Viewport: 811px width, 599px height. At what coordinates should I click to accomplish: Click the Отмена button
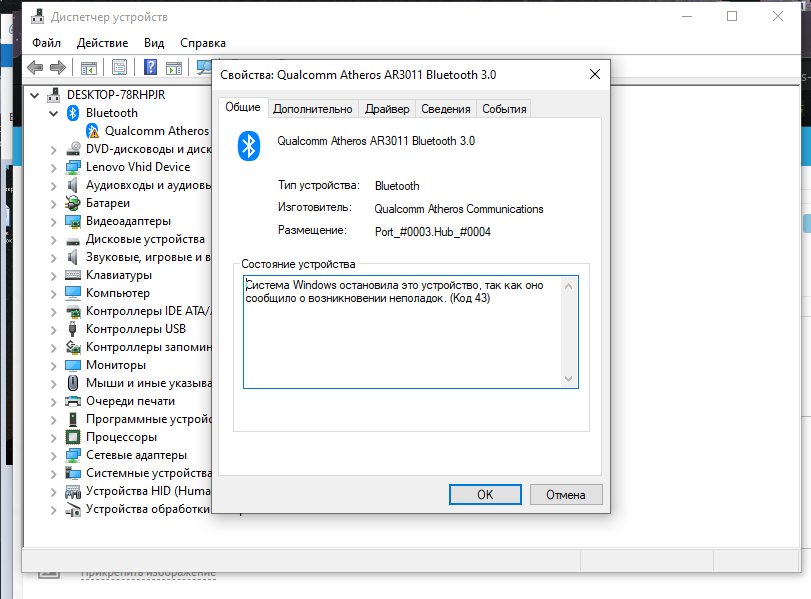click(566, 495)
